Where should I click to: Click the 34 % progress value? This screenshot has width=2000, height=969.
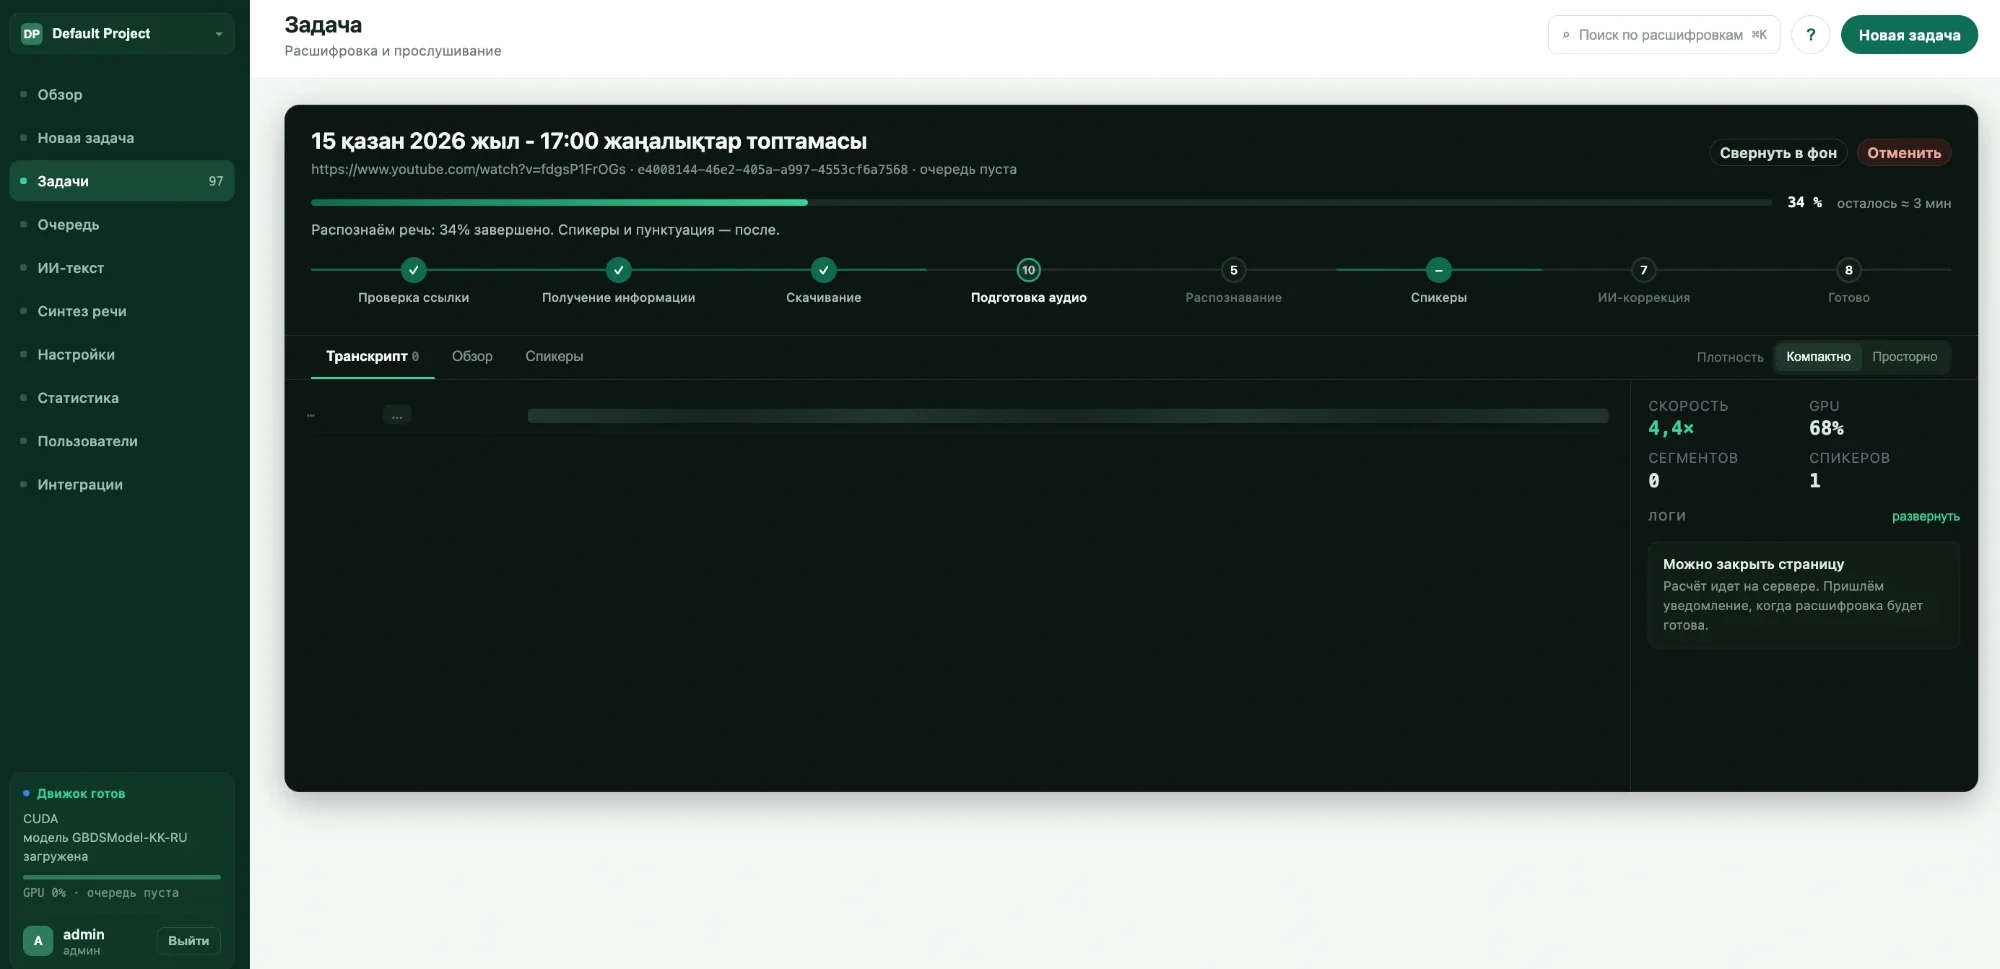pos(1805,203)
